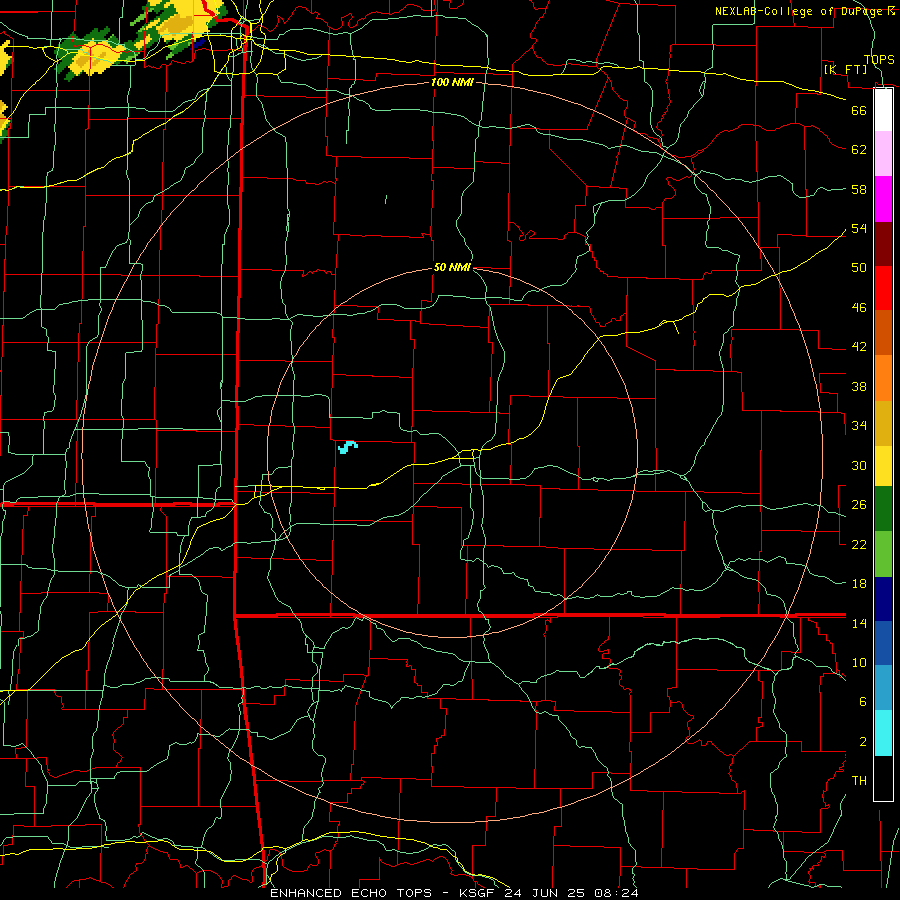Click the 42 legend value
This screenshot has height=900, width=900.
[859, 347]
